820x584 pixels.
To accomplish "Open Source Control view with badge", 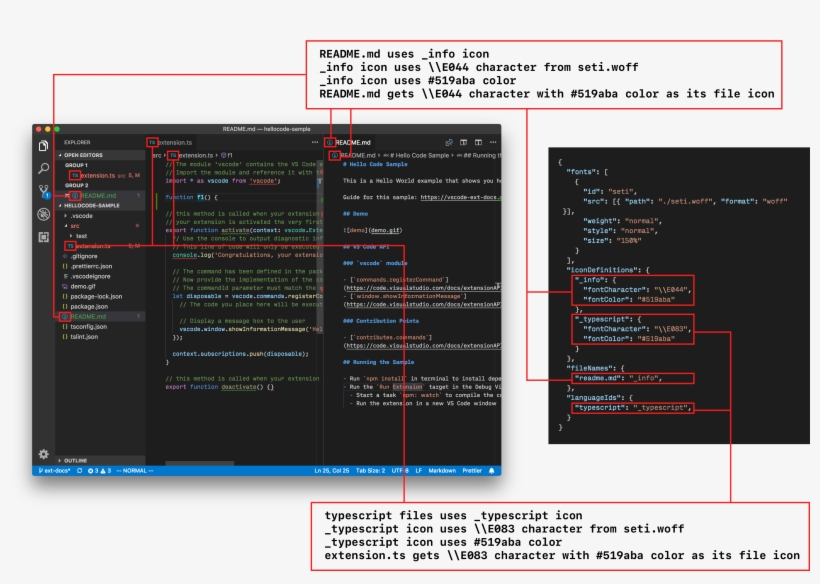I will (x=44, y=191).
